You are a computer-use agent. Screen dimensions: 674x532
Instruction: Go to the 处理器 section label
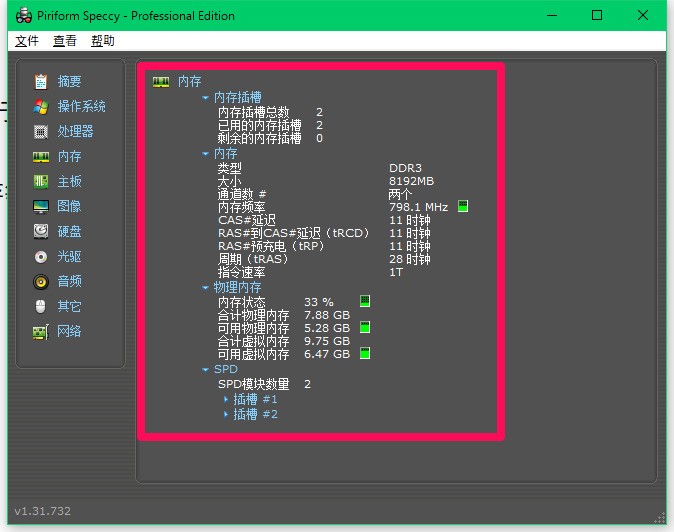[x=76, y=131]
